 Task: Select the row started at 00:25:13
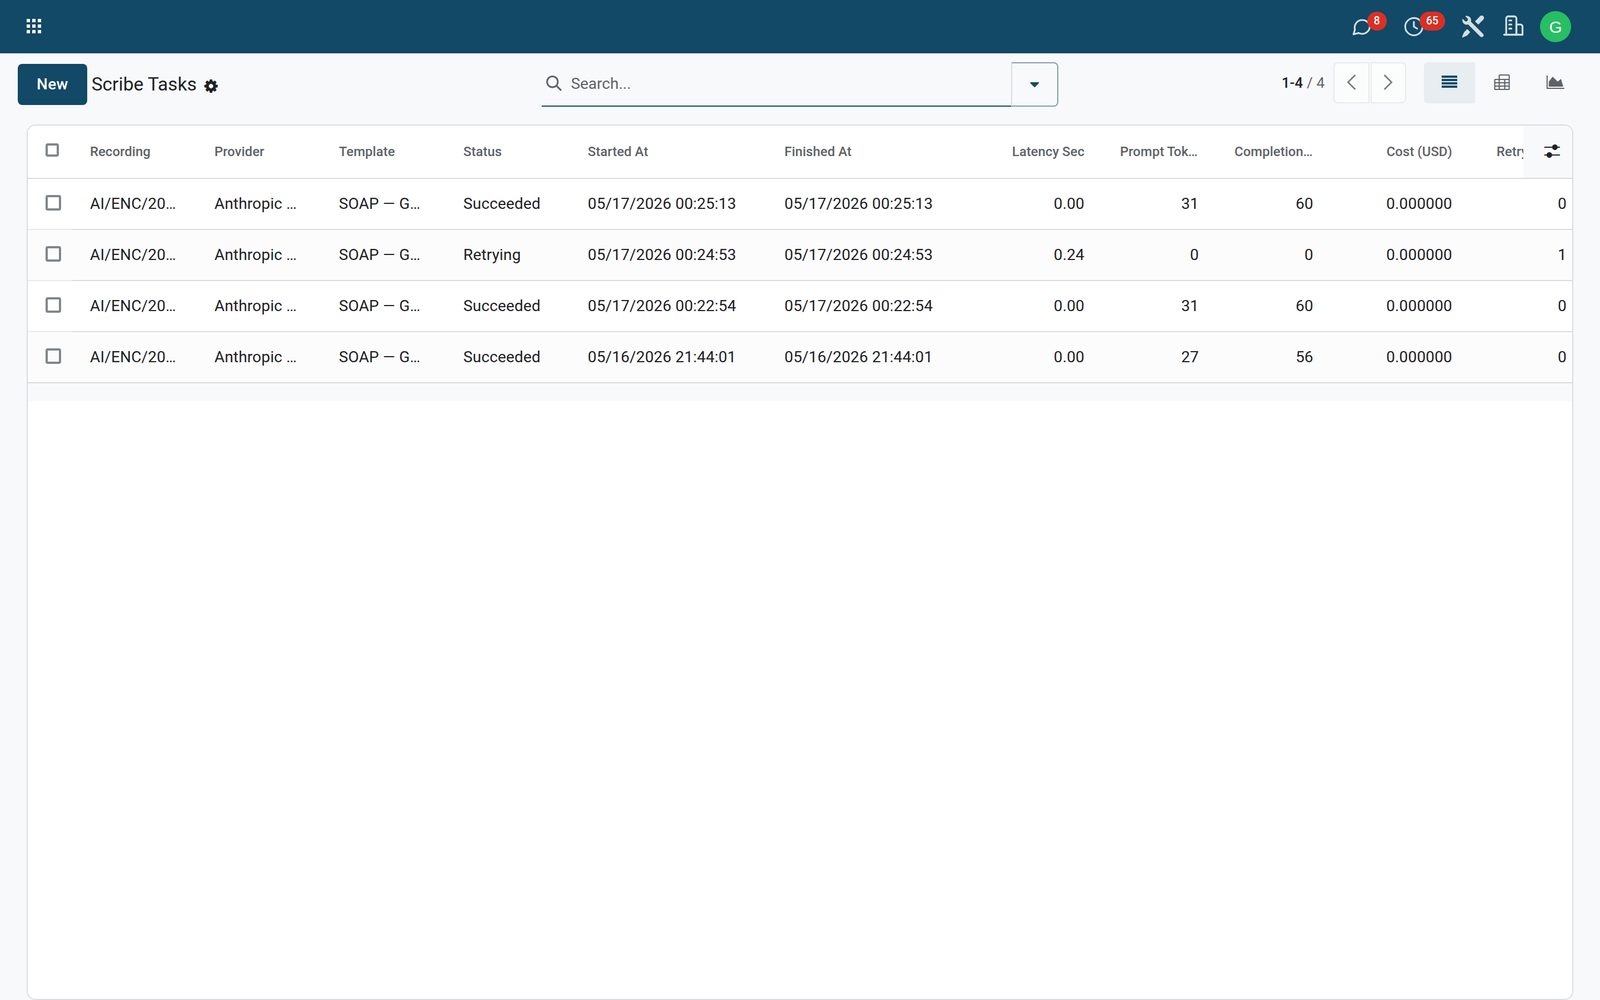[54, 203]
